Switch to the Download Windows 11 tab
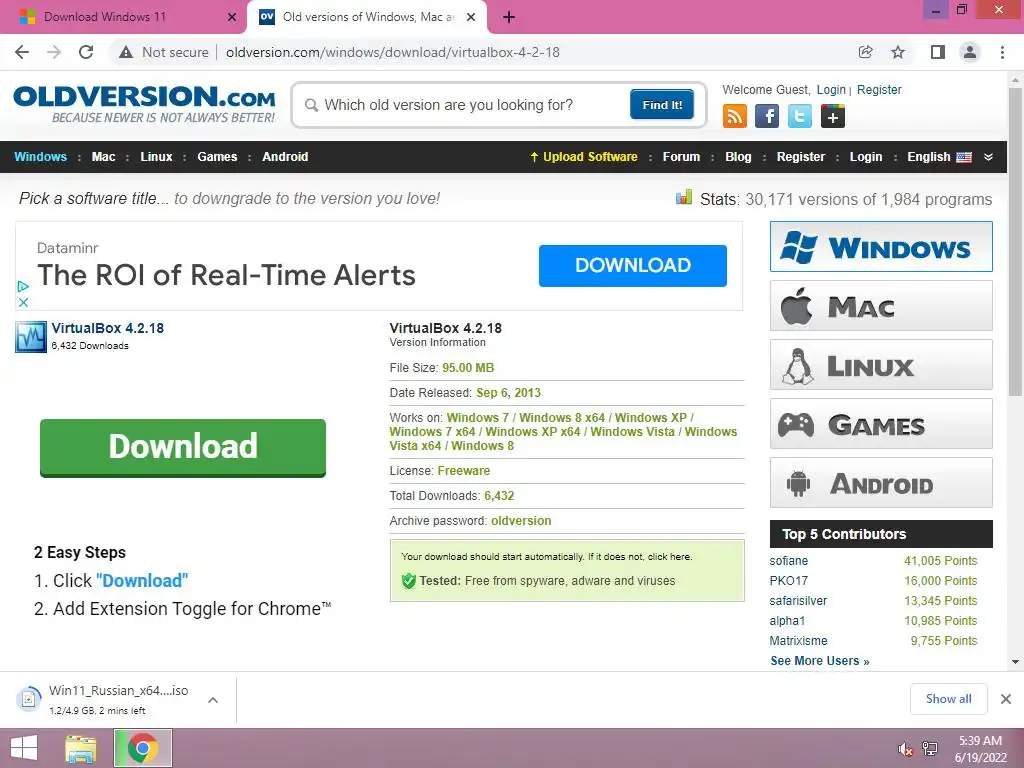This screenshot has width=1024, height=768. coord(122,17)
